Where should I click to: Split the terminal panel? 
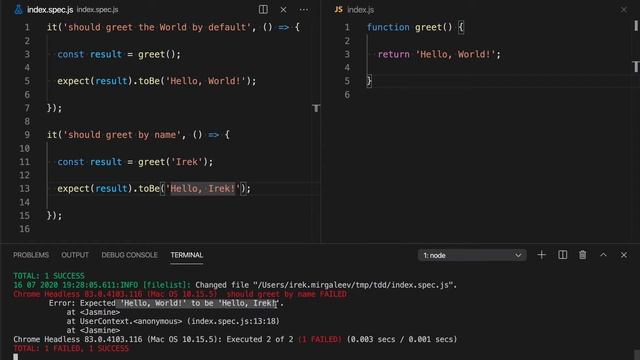[562, 255]
